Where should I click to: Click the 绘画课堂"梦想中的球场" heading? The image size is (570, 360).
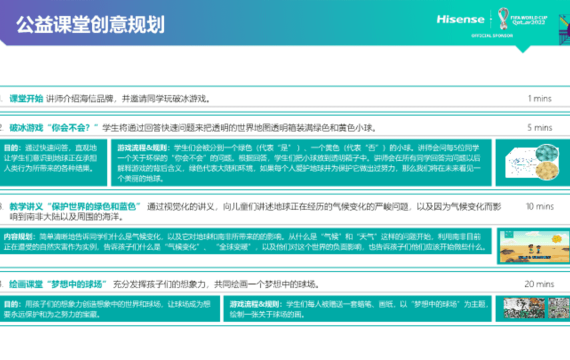(x=58, y=284)
